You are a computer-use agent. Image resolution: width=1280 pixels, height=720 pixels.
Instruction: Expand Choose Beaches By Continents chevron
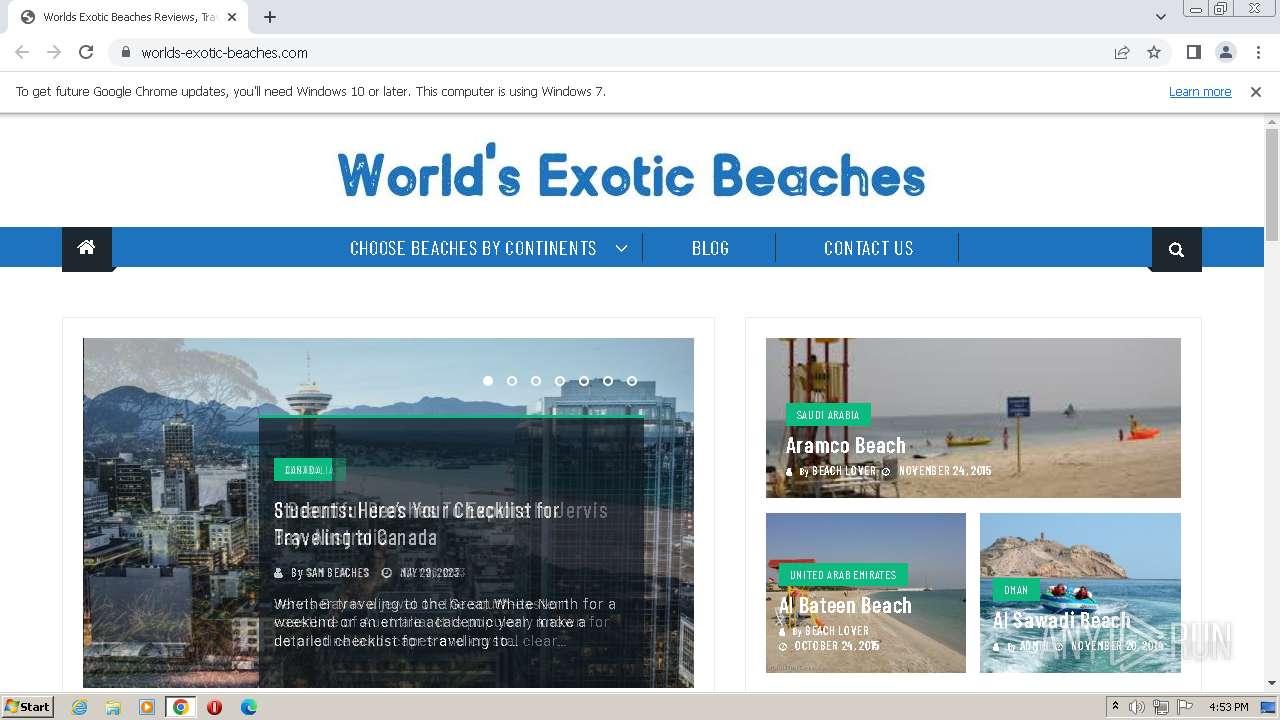(x=621, y=248)
